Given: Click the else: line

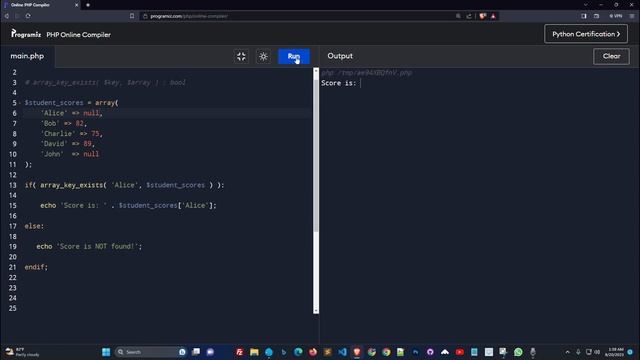Looking at the screenshot, I should pos(34,226).
